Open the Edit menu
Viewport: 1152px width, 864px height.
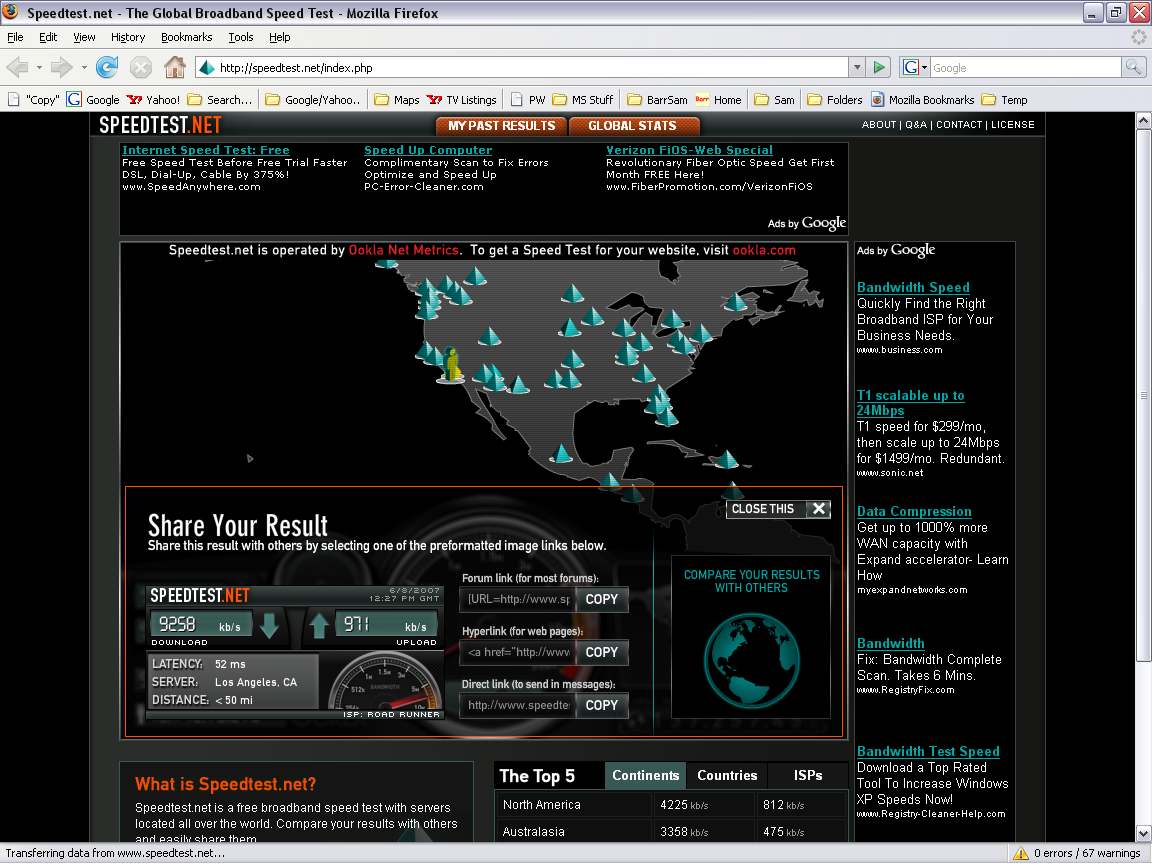(48, 37)
